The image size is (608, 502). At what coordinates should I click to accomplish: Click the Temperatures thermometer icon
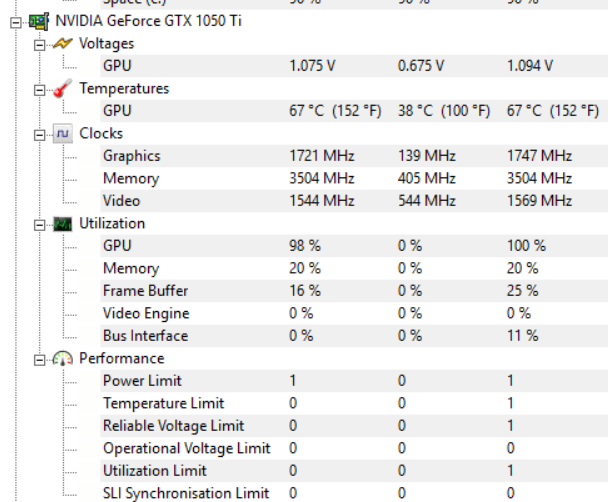click(x=62, y=88)
